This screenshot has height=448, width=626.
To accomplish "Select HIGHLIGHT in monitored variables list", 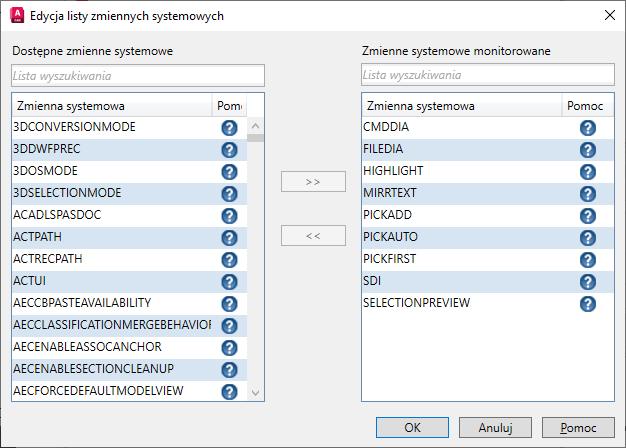I will click(393, 171).
